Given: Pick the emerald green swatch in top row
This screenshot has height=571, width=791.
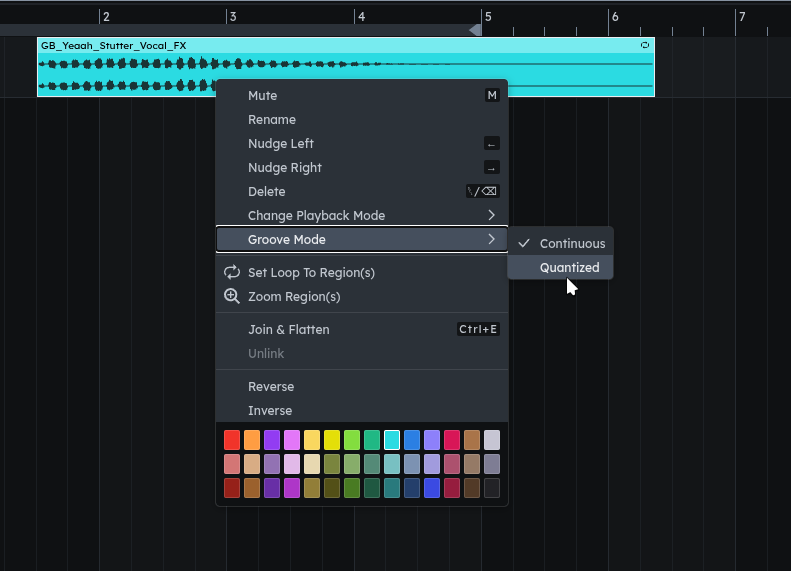Looking at the screenshot, I should coord(372,440).
